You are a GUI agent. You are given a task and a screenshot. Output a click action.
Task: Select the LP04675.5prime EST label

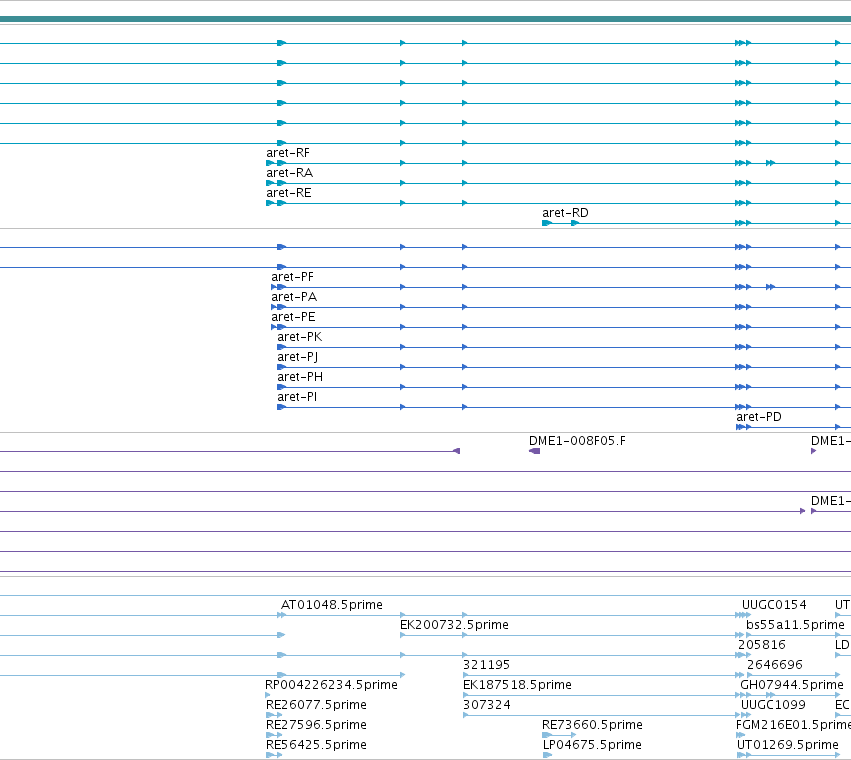(x=592, y=745)
